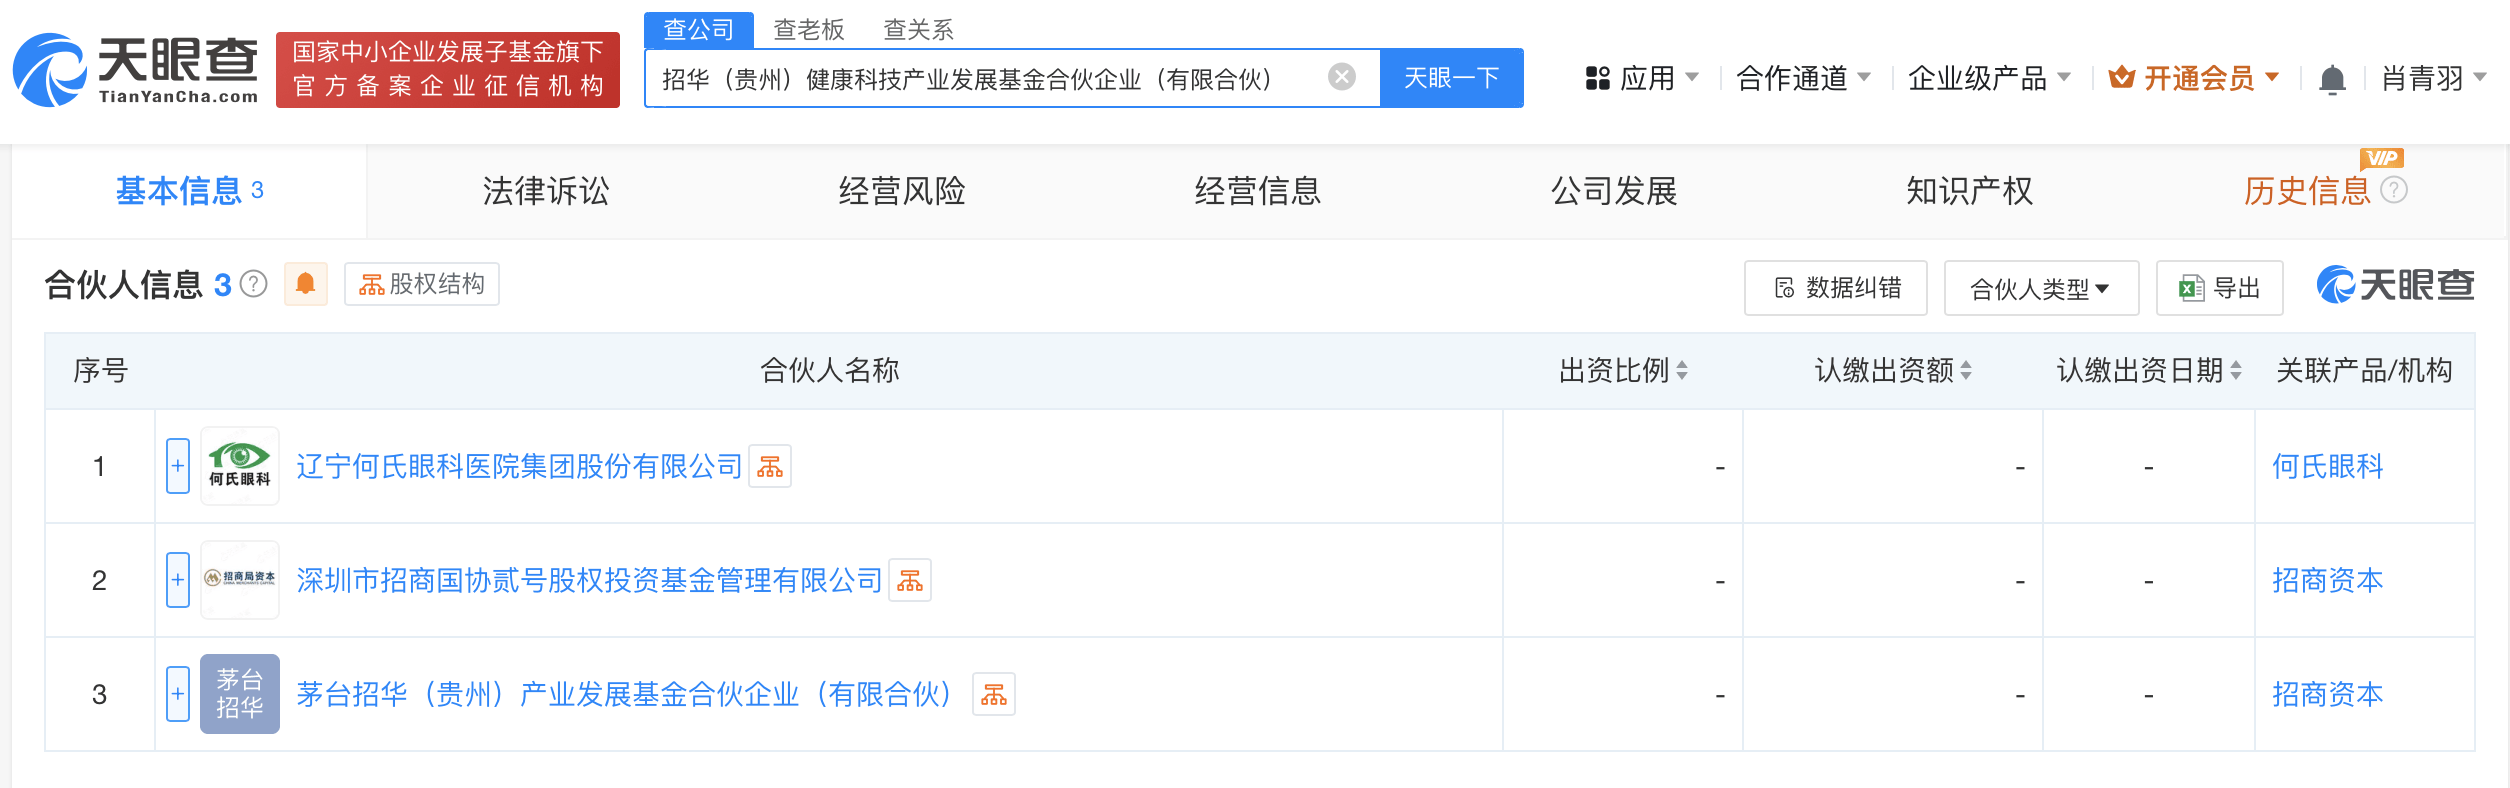Image resolution: width=2510 pixels, height=788 pixels.
Task: Clear the search box with X icon
Action: (1342, 77)
